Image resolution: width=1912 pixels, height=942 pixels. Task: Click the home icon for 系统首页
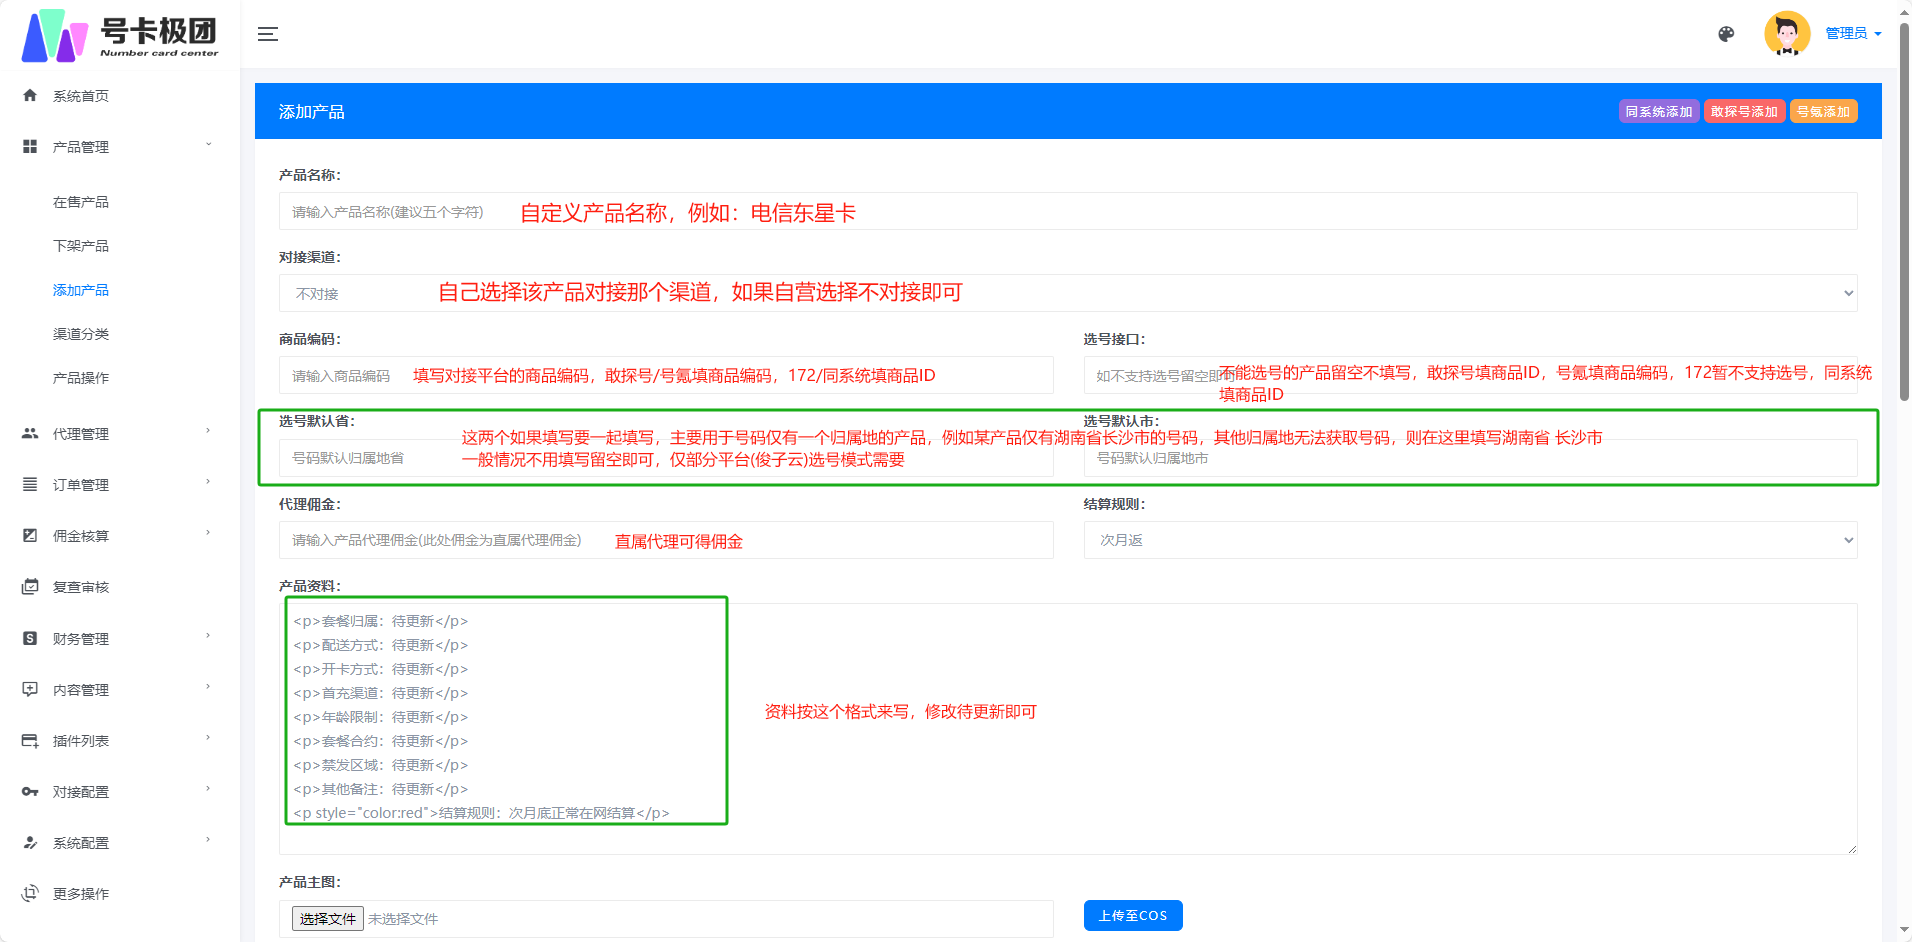coord(30,96)
